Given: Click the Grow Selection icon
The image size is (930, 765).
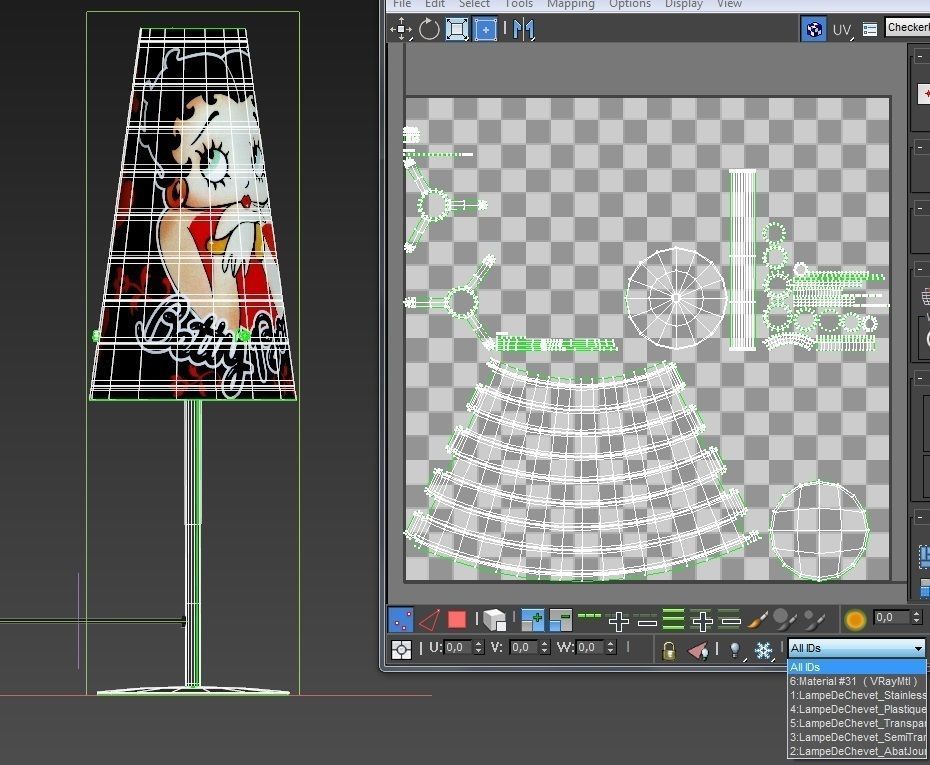Looking at the screenshot, I should pos(532,620).
